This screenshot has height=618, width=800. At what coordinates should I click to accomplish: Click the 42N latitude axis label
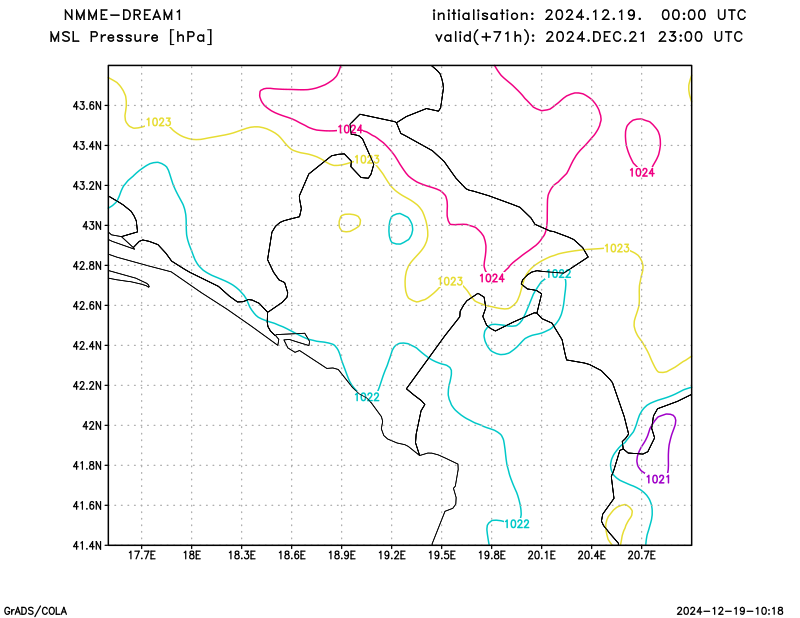(92, 425)
